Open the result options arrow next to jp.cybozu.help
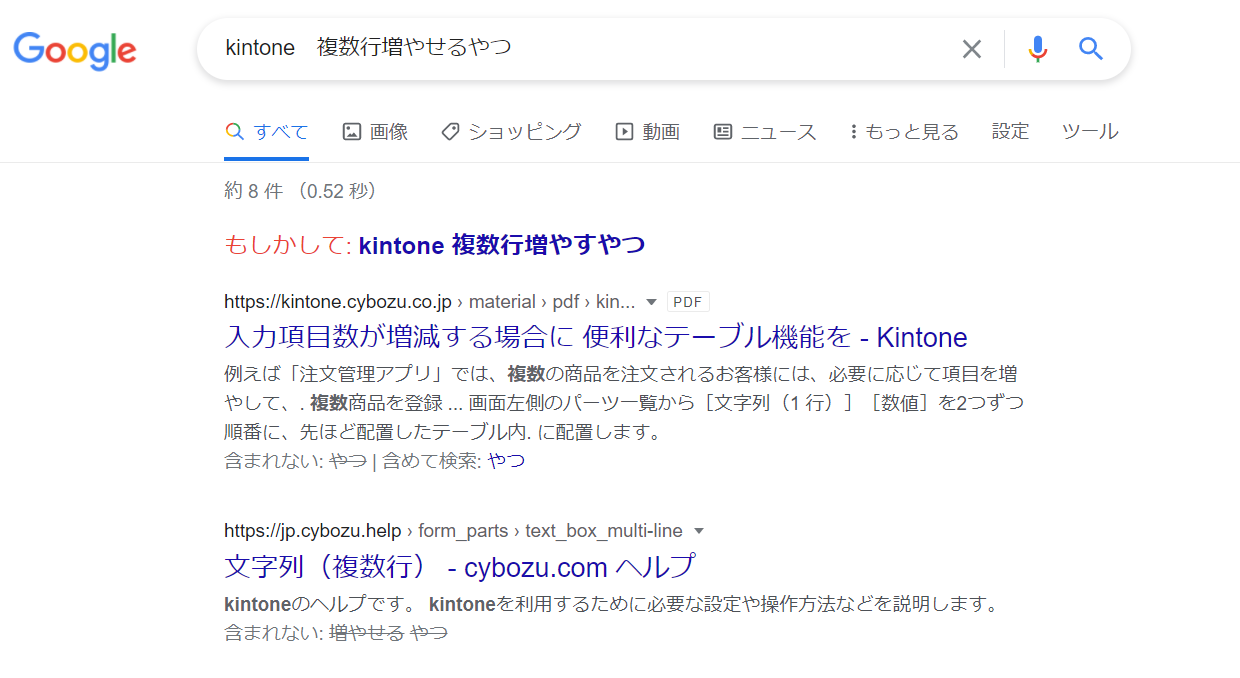This screenshot has width=1240, height=678. click(x=700, y=531)
